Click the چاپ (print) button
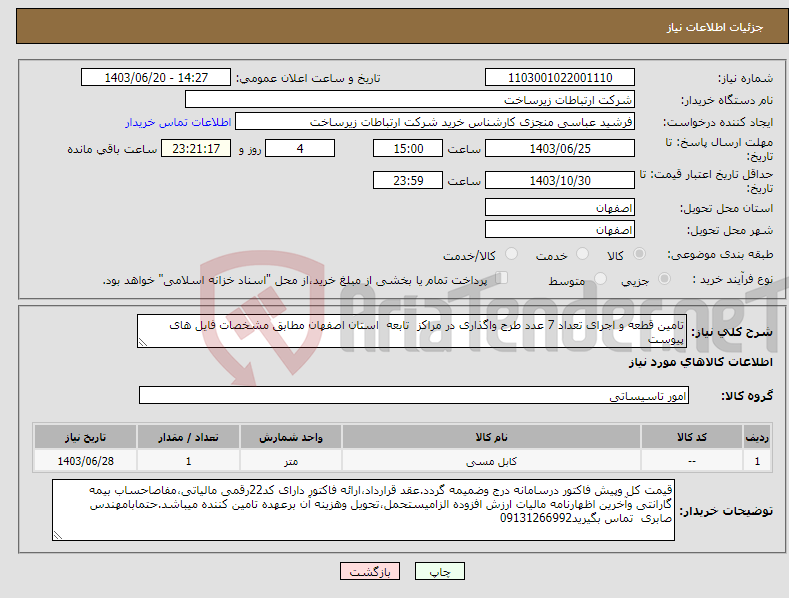This screenshot has height=598, width=789. point(439,571)
